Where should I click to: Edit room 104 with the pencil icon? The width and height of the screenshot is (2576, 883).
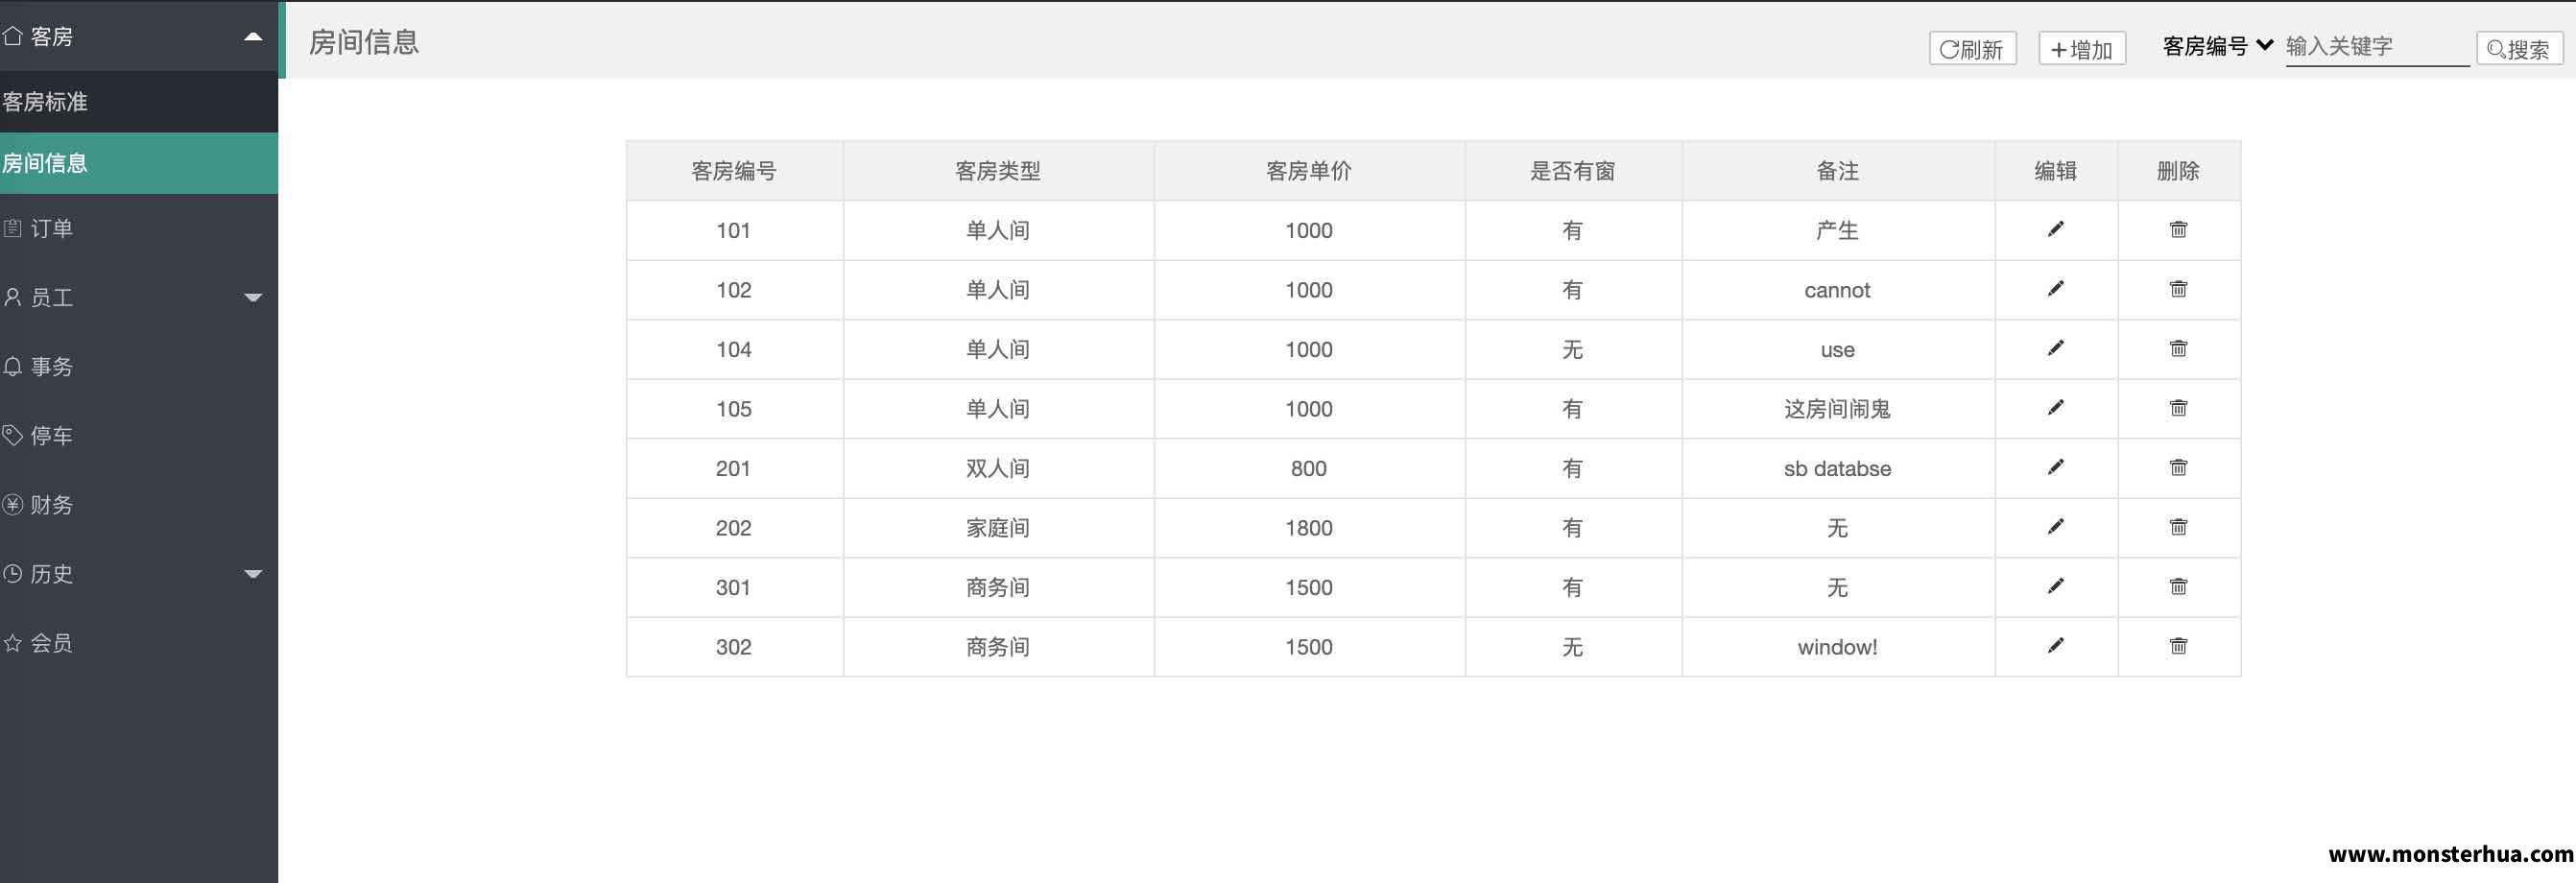coord(2055,349)
